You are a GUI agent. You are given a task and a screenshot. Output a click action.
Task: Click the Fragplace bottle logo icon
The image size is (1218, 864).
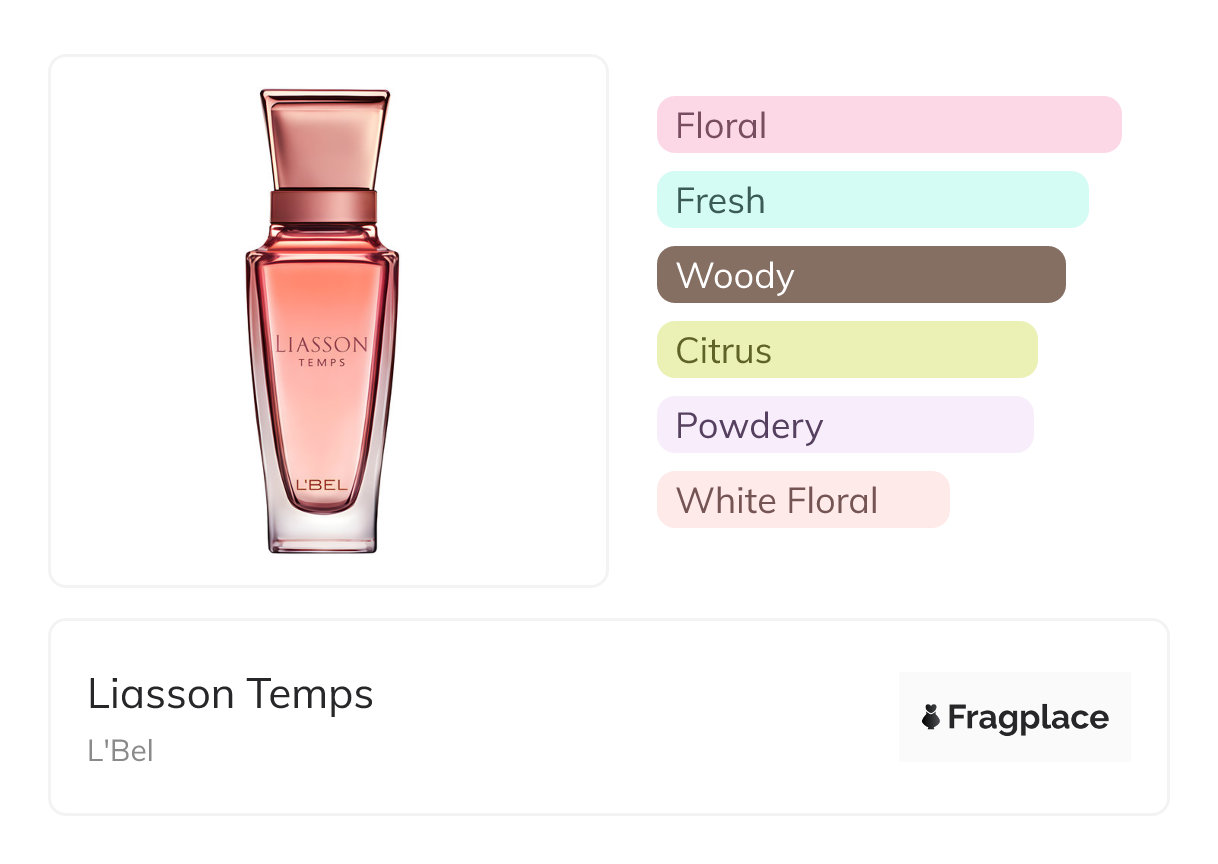pyautogui.click(x=931, y=717)
